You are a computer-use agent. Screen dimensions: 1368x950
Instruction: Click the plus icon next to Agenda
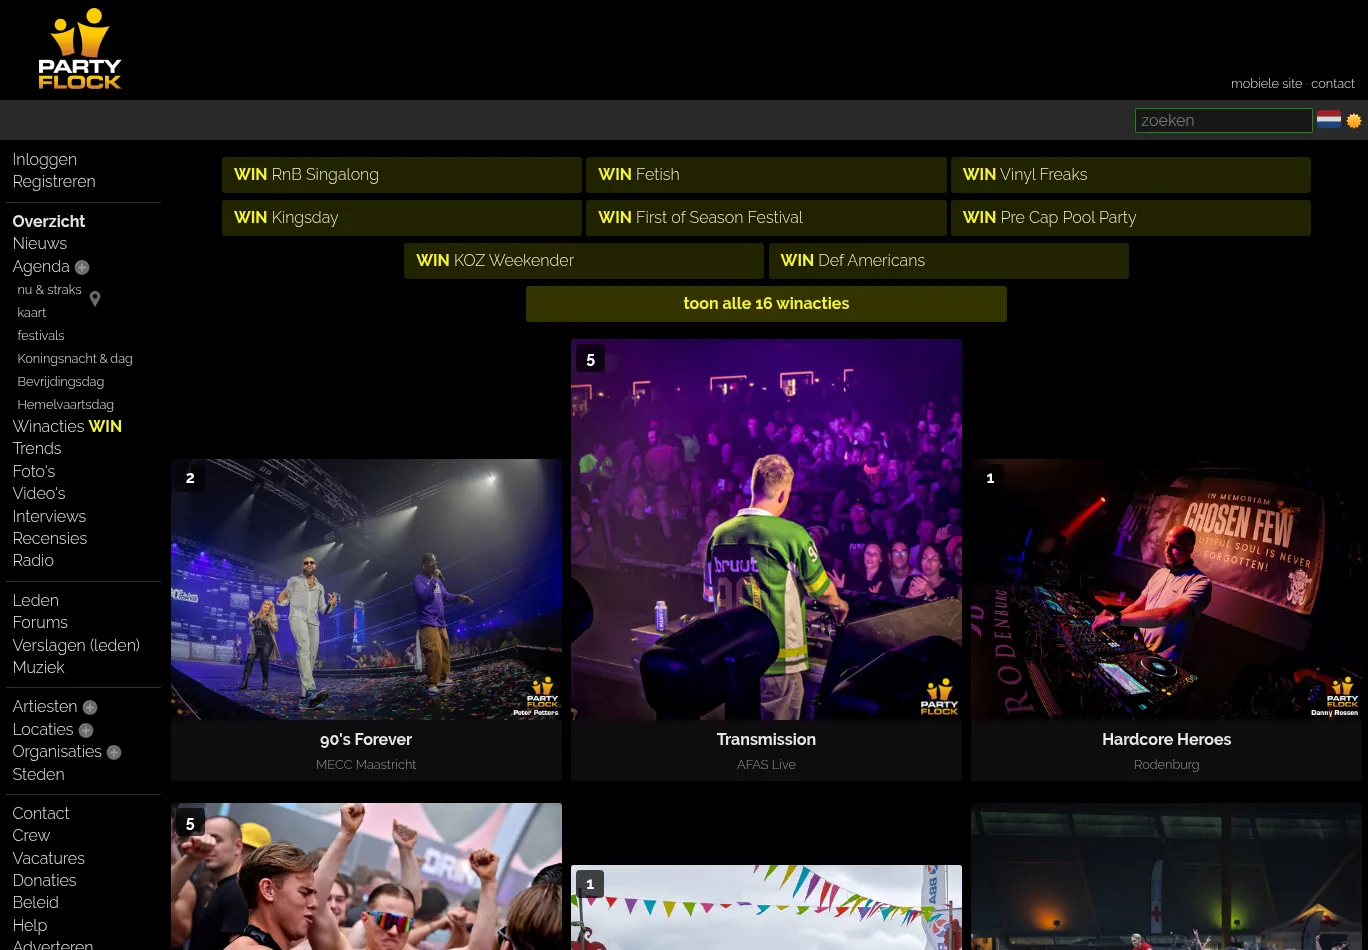[x=82, y=267]
